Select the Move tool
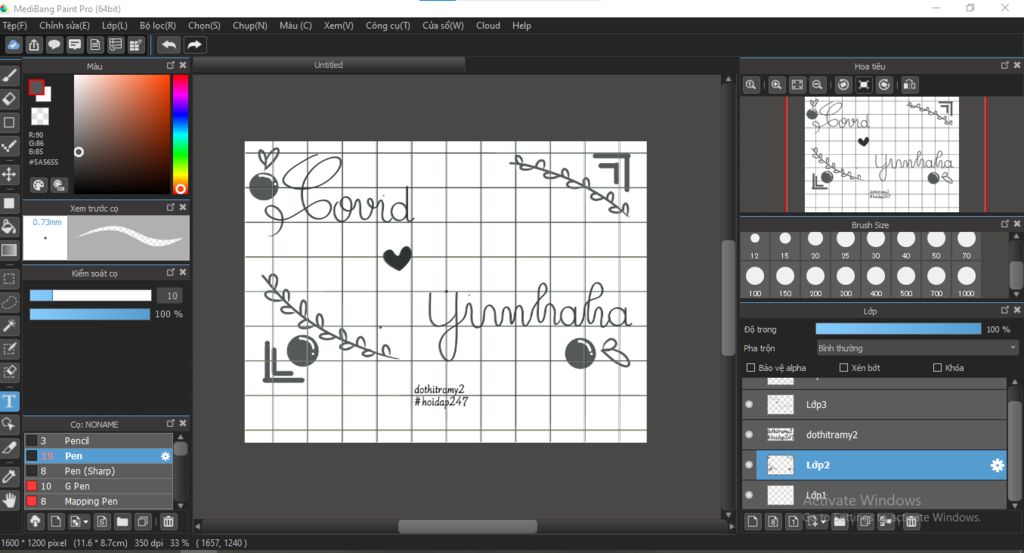The image size is (1024, 553). 9,174
